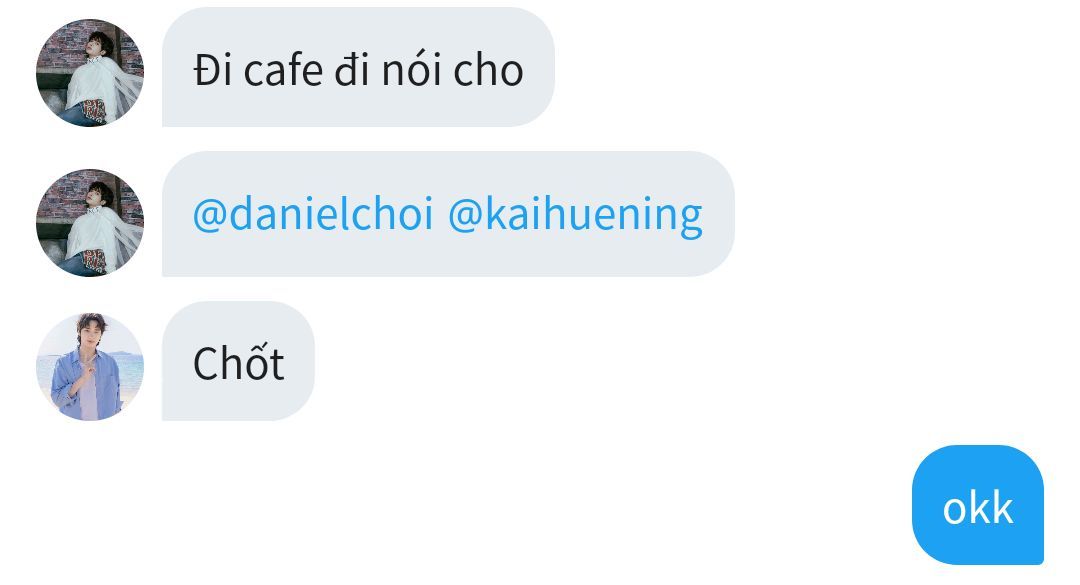Follow the kaihuening username mention
The height and width of the screenshot is (585, 1080).
575,214
